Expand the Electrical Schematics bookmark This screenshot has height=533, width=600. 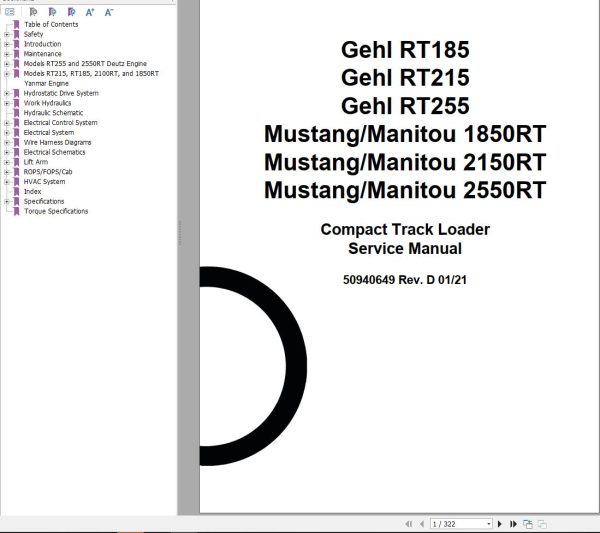[7, 152]
